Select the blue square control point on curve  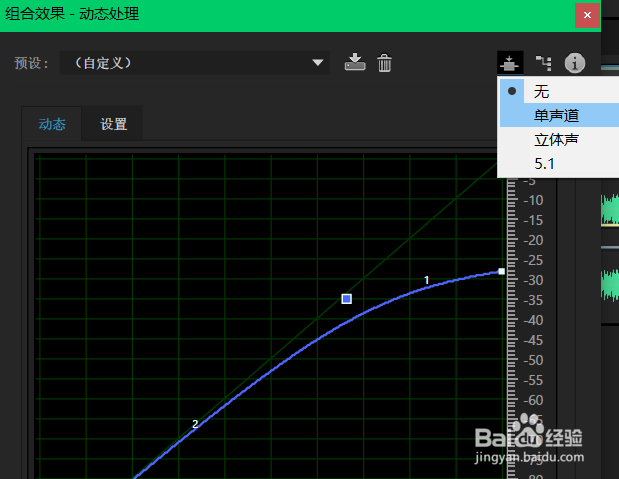[347, 299]
